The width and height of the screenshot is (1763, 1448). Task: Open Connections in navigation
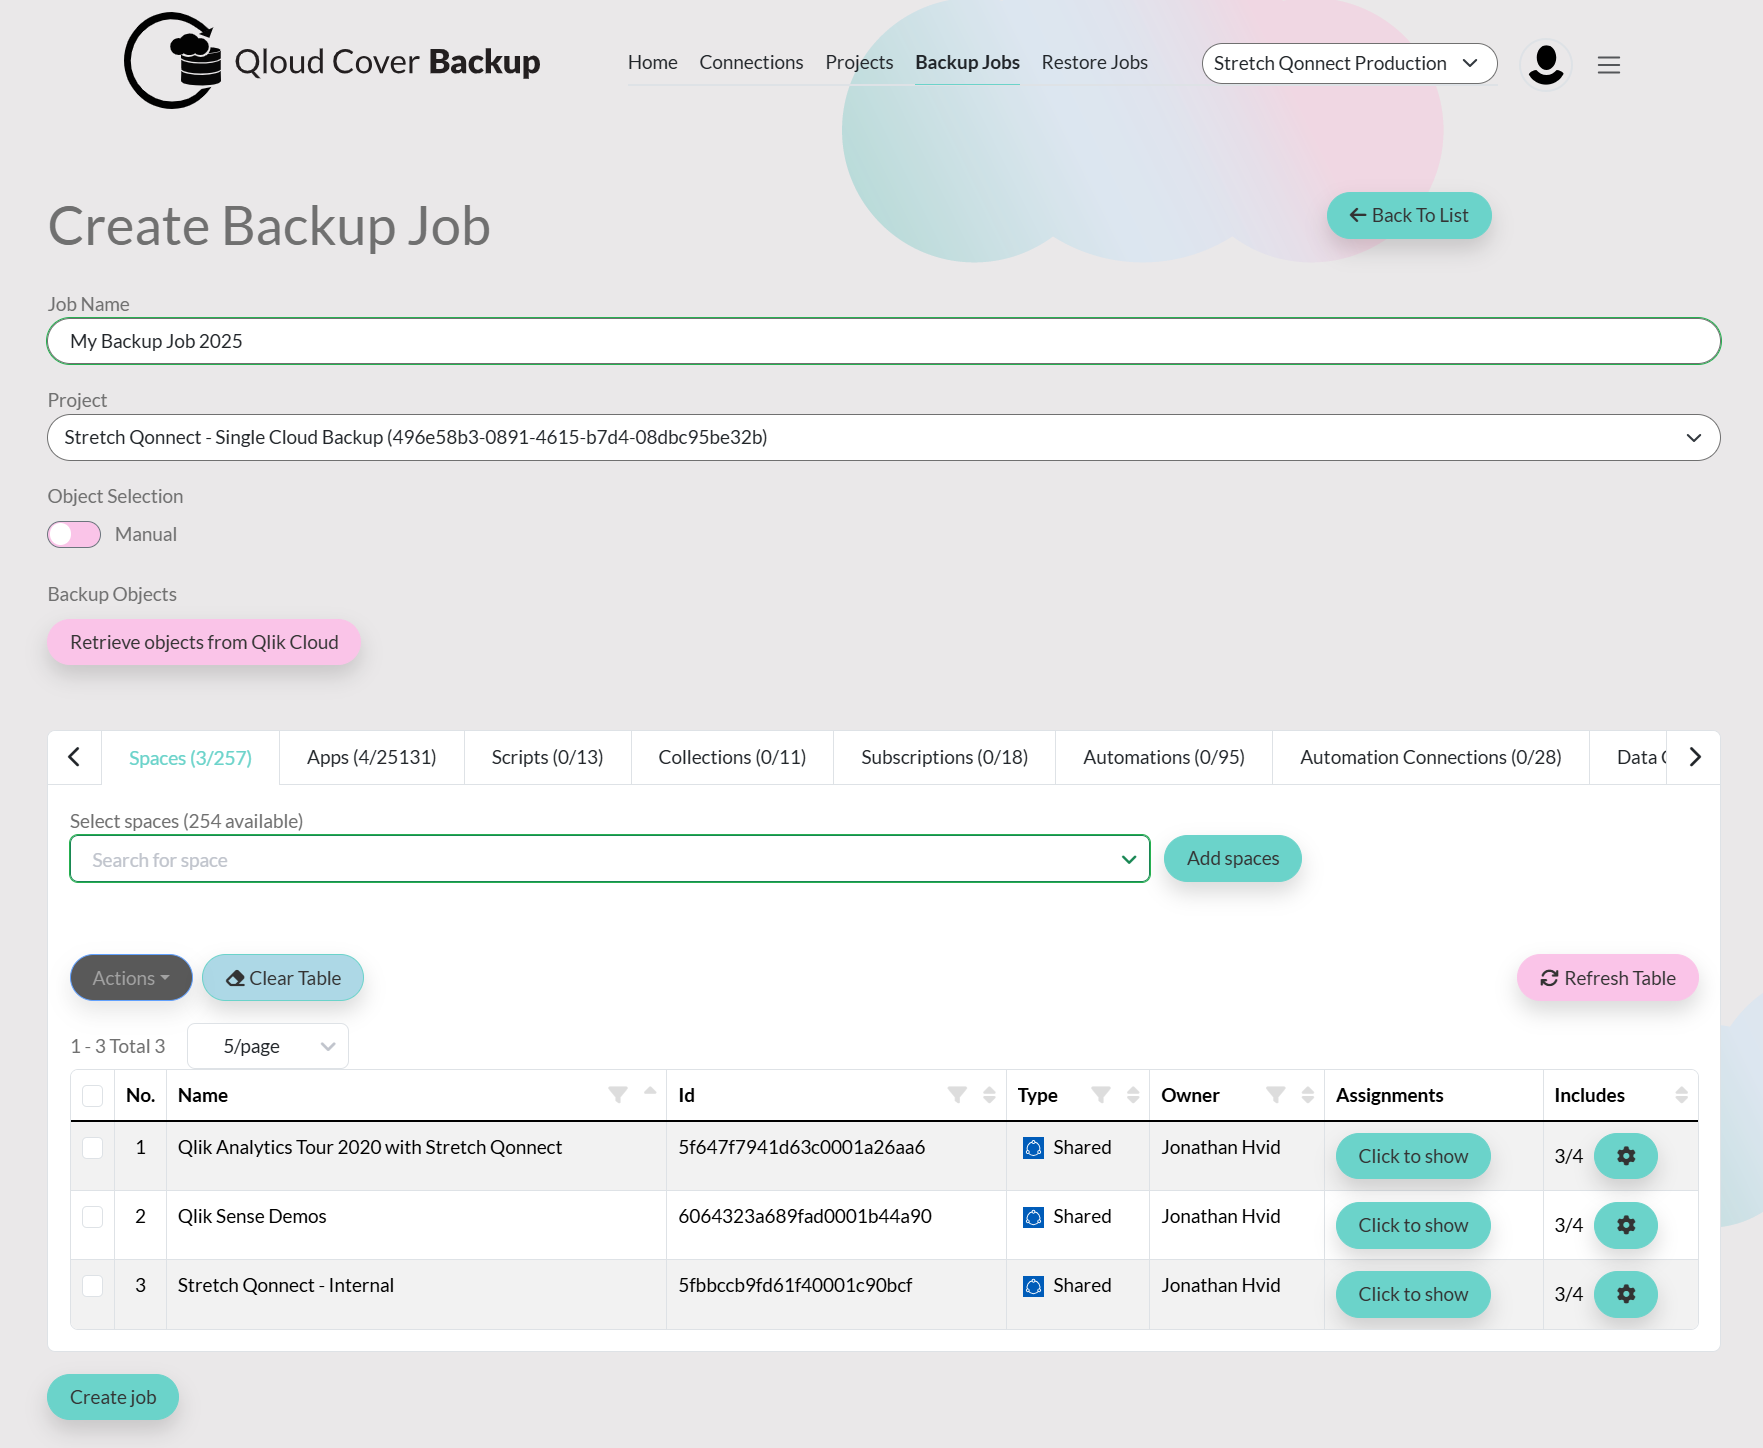[751, 62]
